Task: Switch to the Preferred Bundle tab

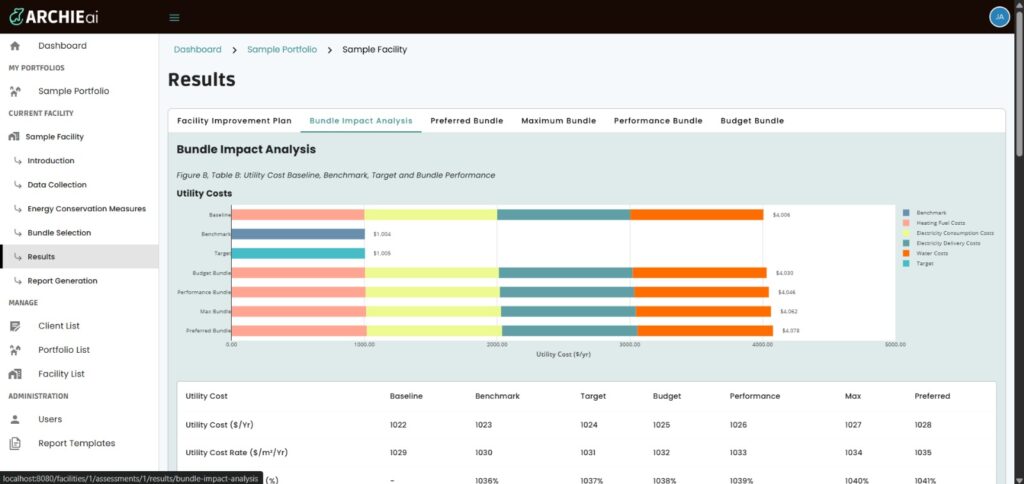Action: (466, 121)
